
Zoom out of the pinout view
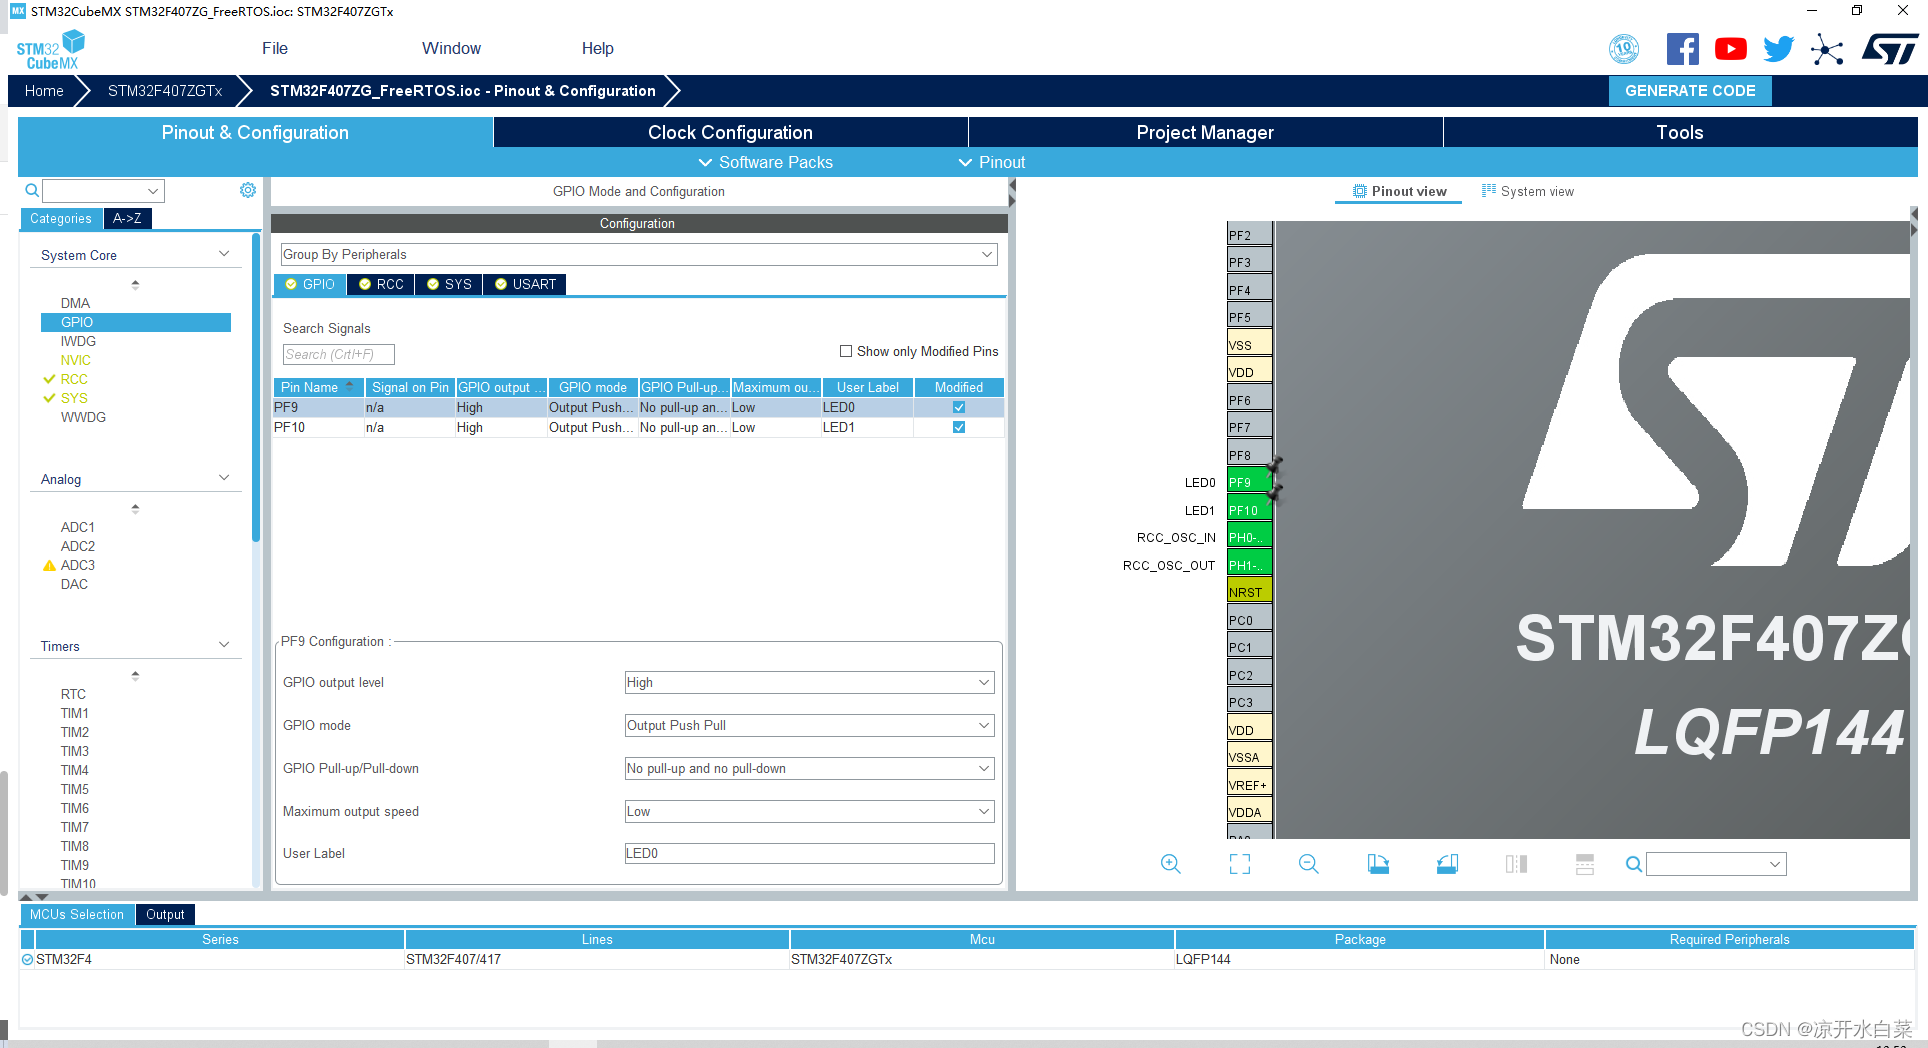tap(1309, 864)
